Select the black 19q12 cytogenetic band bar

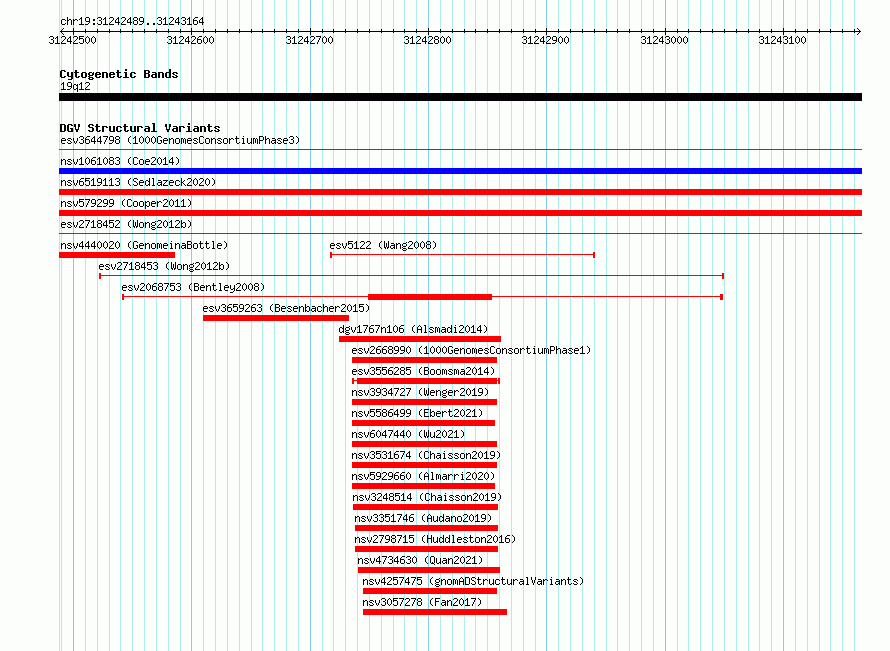(x=460, y=97)
